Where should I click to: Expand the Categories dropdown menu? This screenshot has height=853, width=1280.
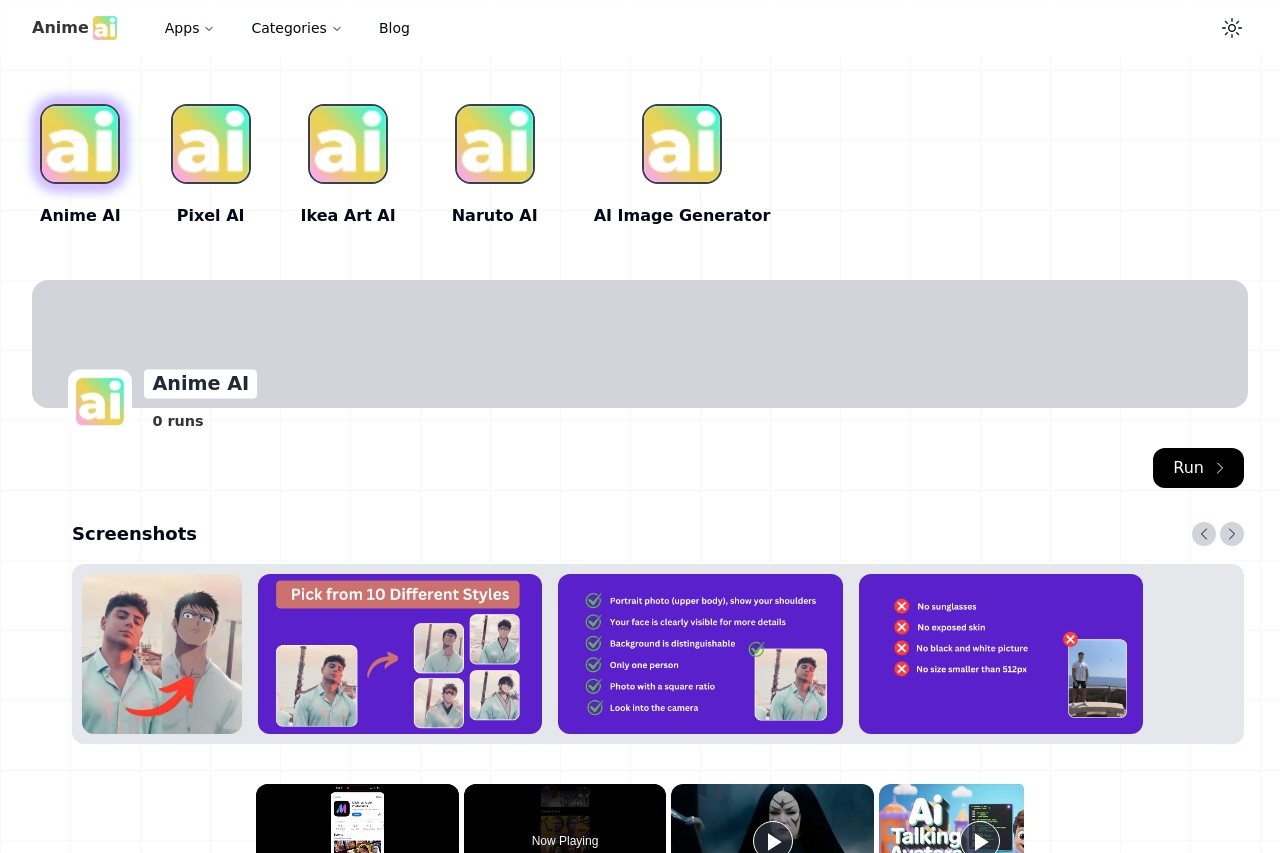[x=296, y=28]
